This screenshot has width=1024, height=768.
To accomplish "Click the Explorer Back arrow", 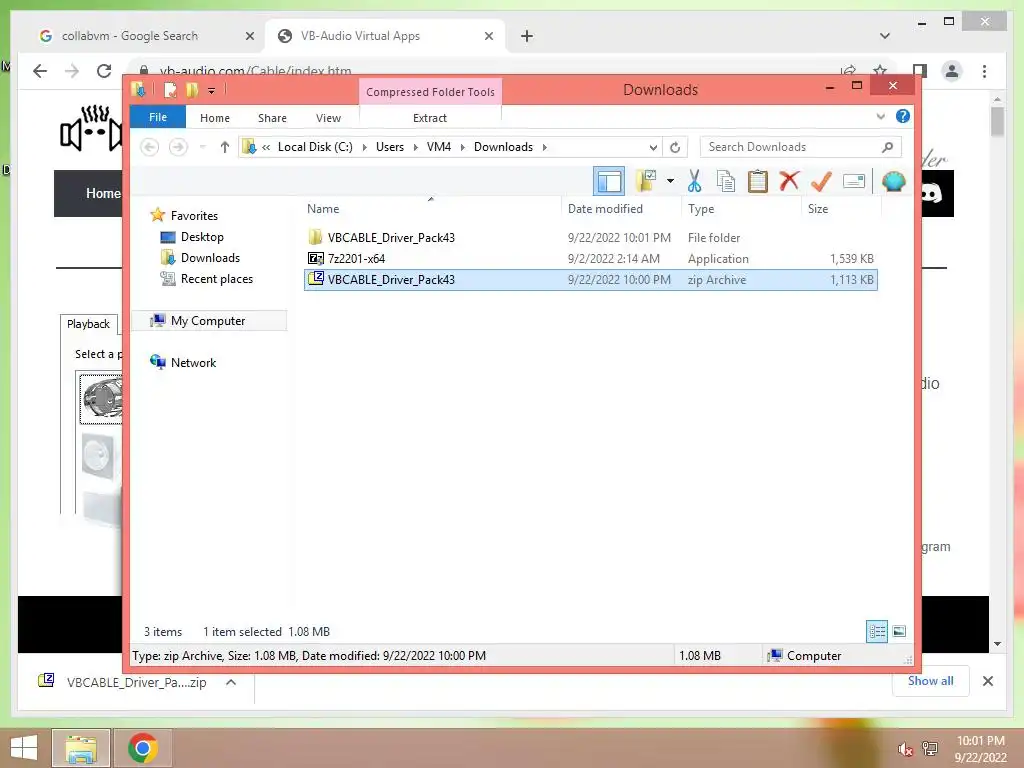I will (150, 147).
